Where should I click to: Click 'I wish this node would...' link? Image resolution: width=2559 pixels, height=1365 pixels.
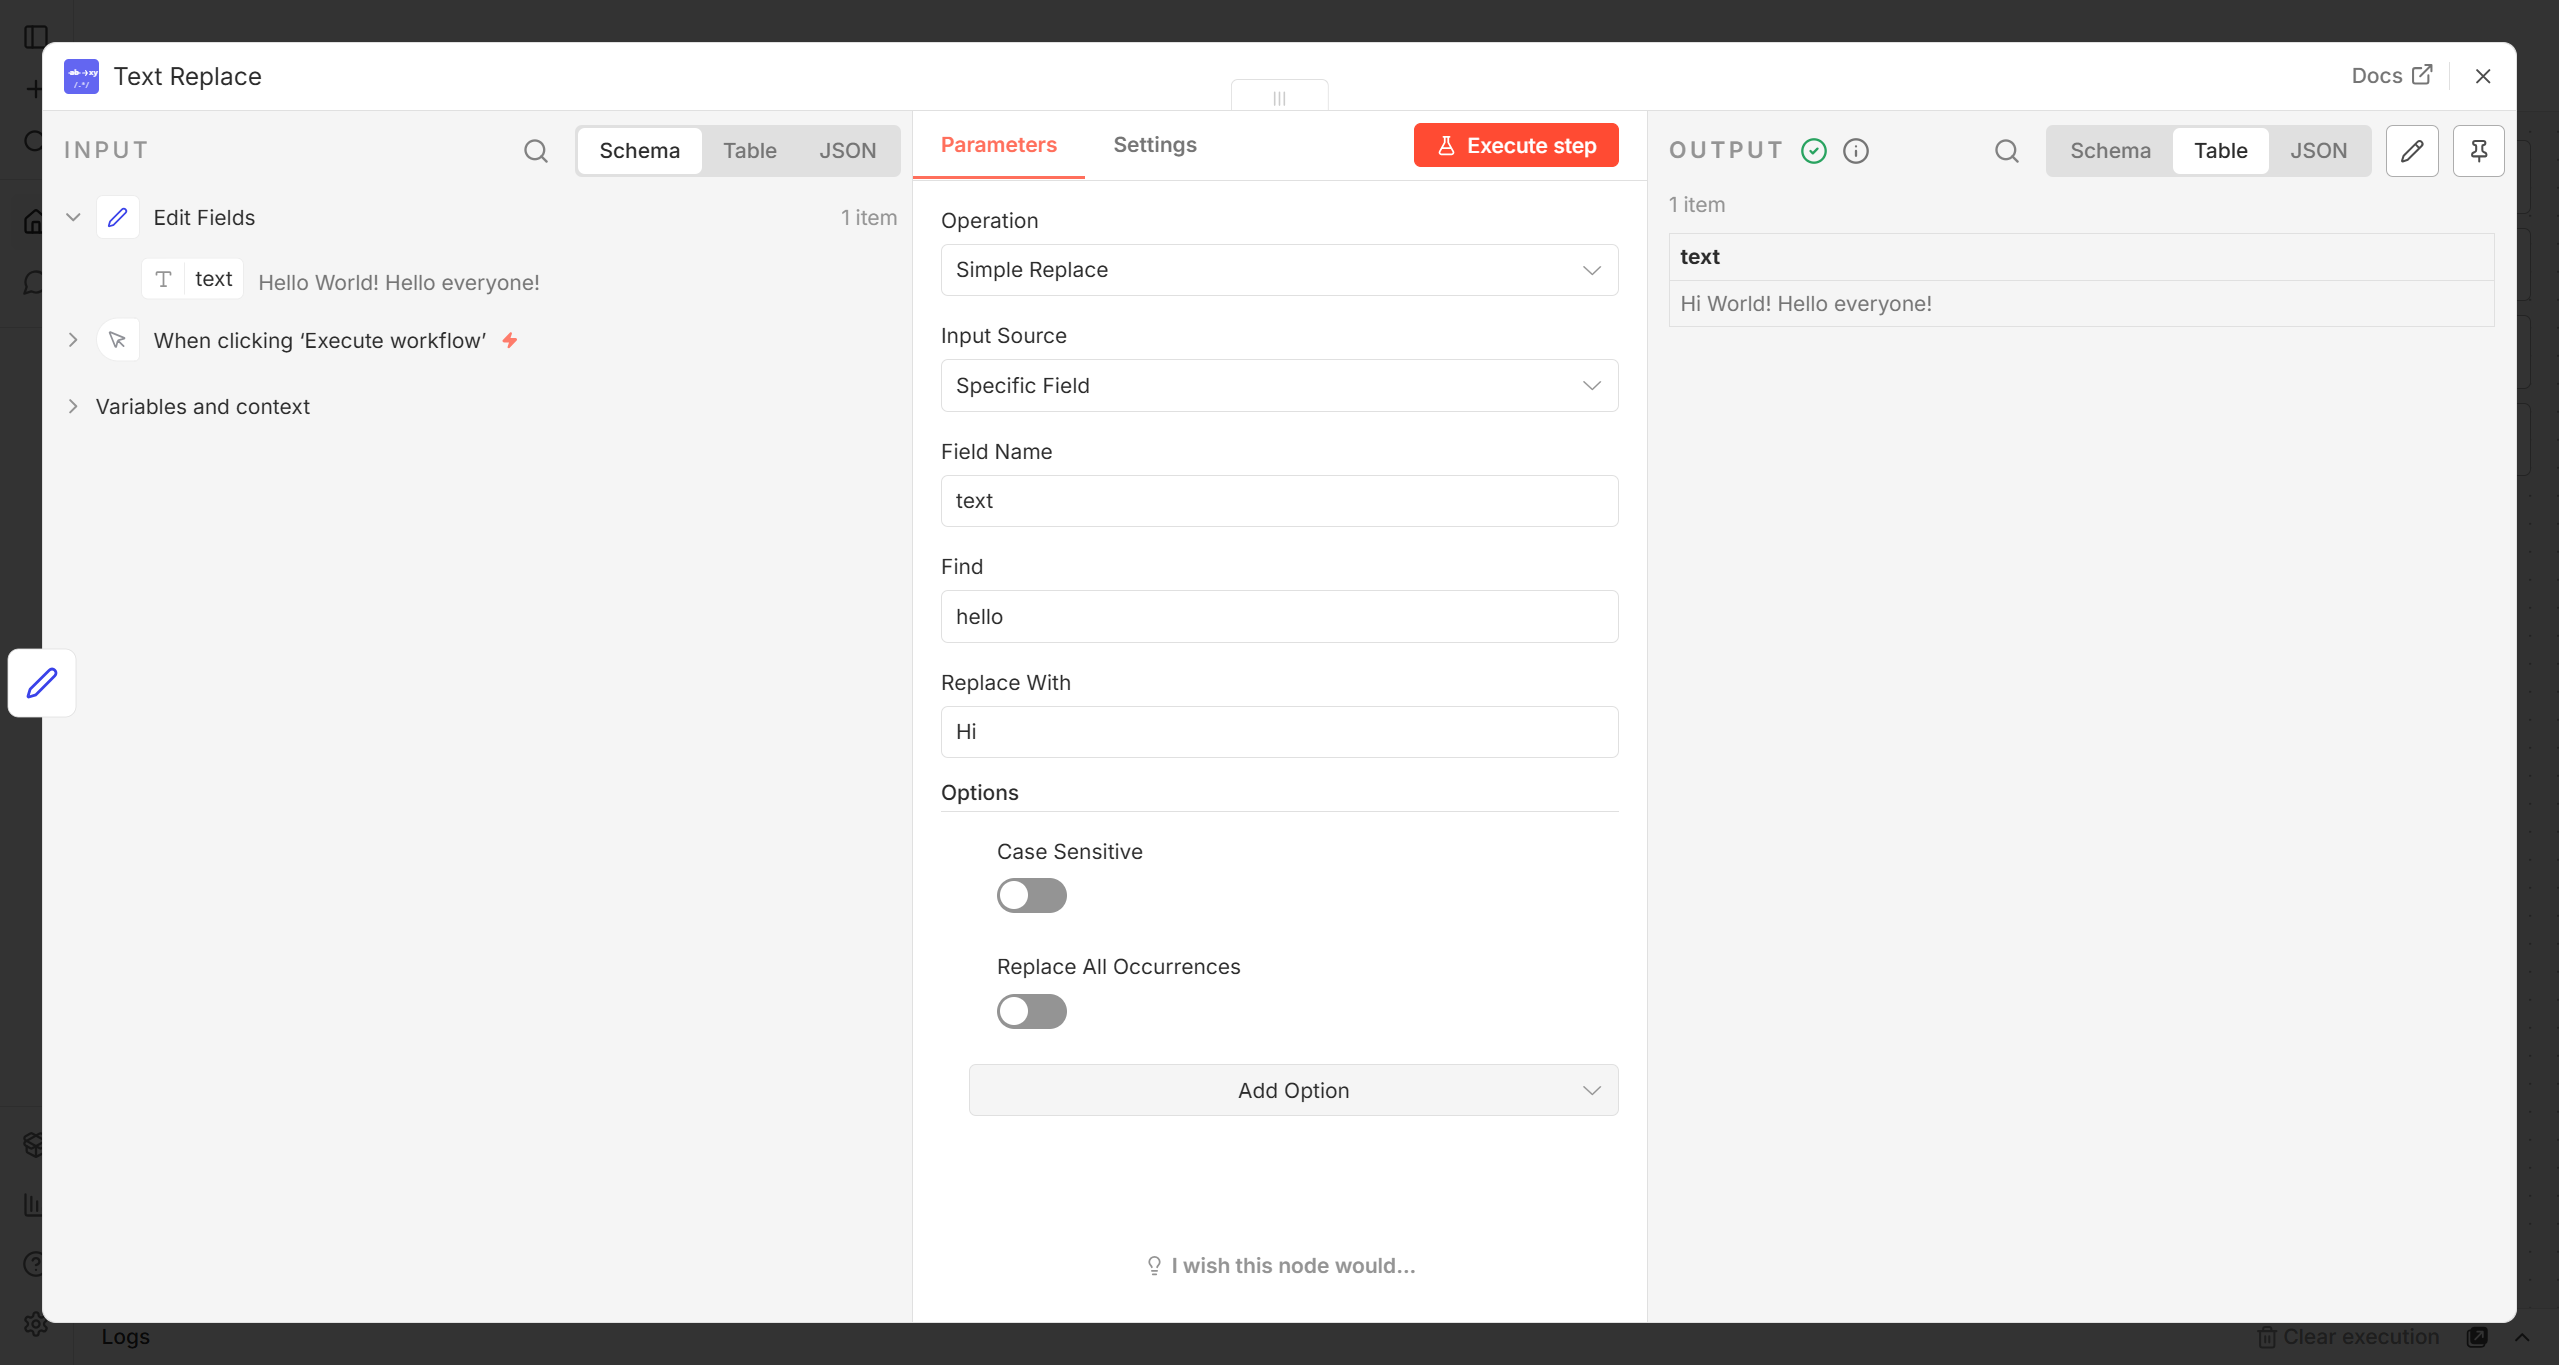coord(1281,1266)
